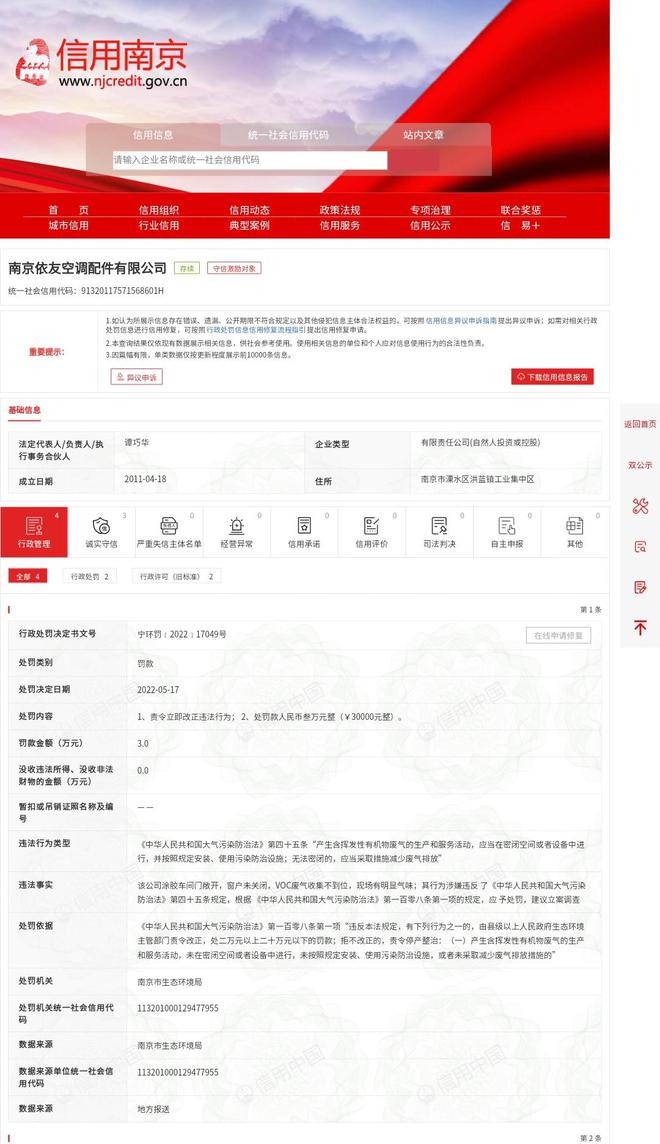Select the 行政许可（旧标准）2 filter tab
The width and height of the screenshot is (660, 1144).
pyautogui.click(x=176, y=576)
